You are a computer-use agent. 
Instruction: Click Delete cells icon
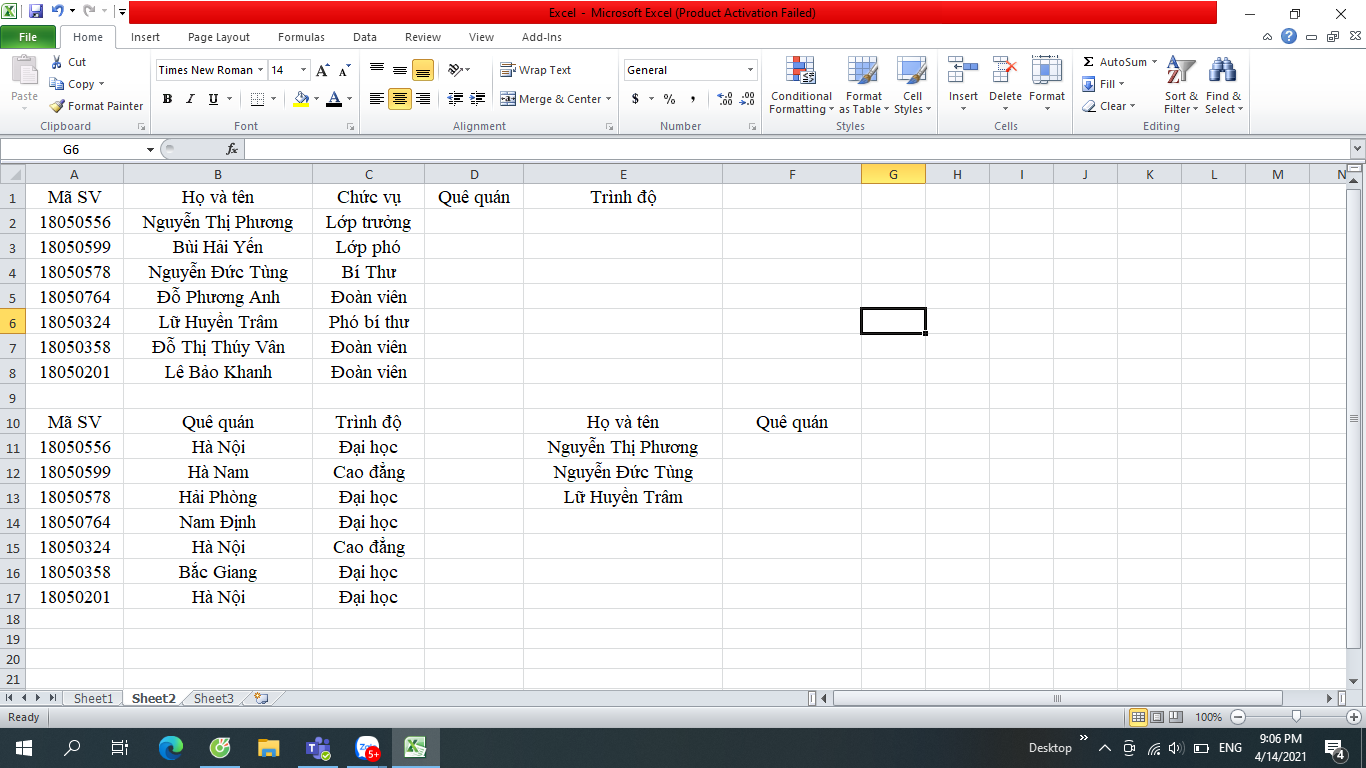pyautogui.click(x=1005, y=72)
